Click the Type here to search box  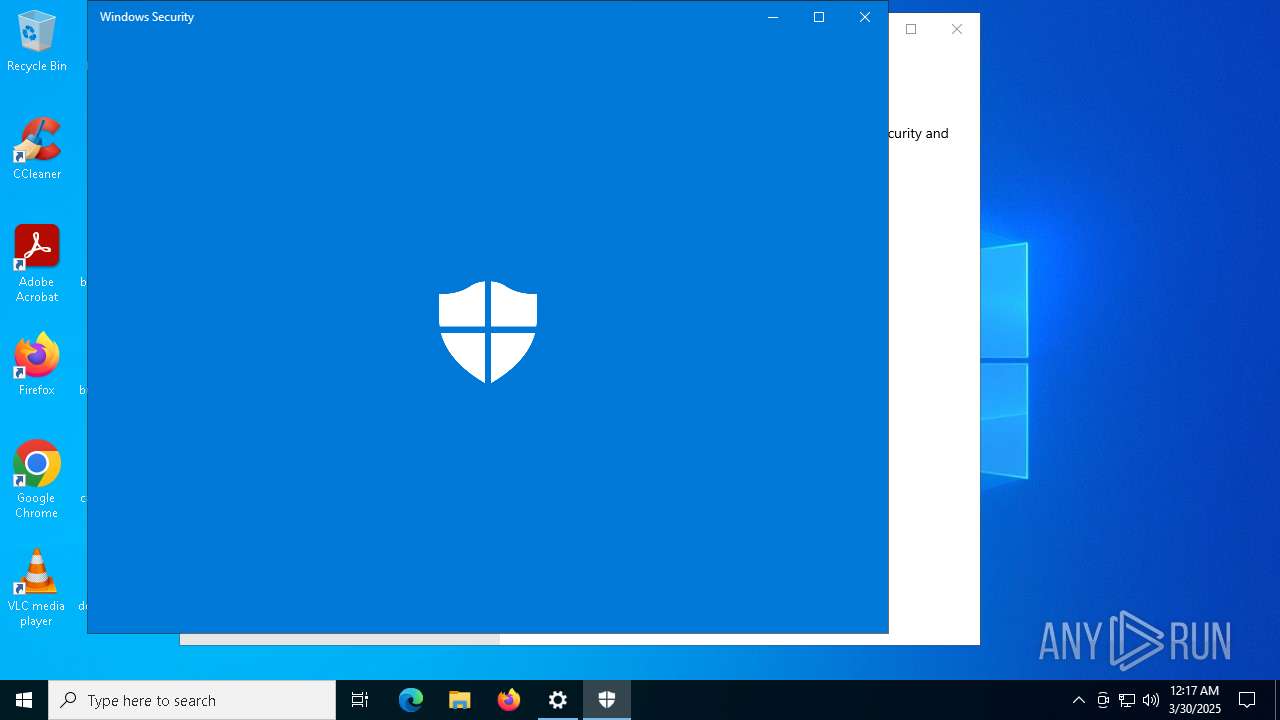(192, 700)
